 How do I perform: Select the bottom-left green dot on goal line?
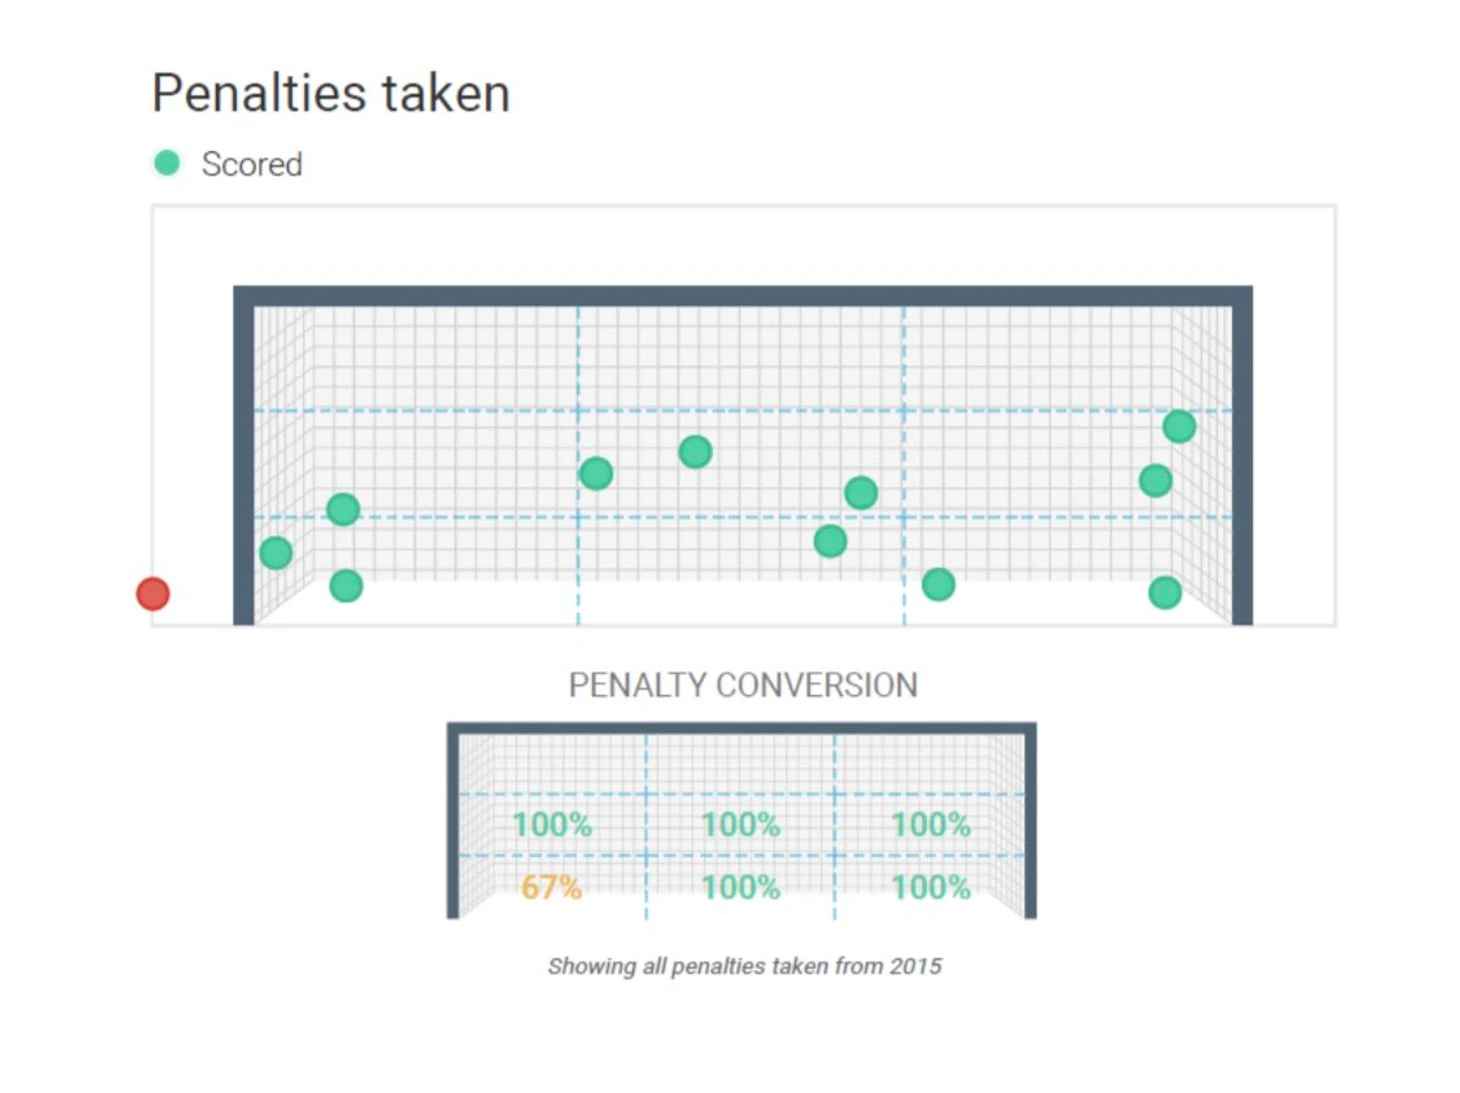tap(346, 586)
